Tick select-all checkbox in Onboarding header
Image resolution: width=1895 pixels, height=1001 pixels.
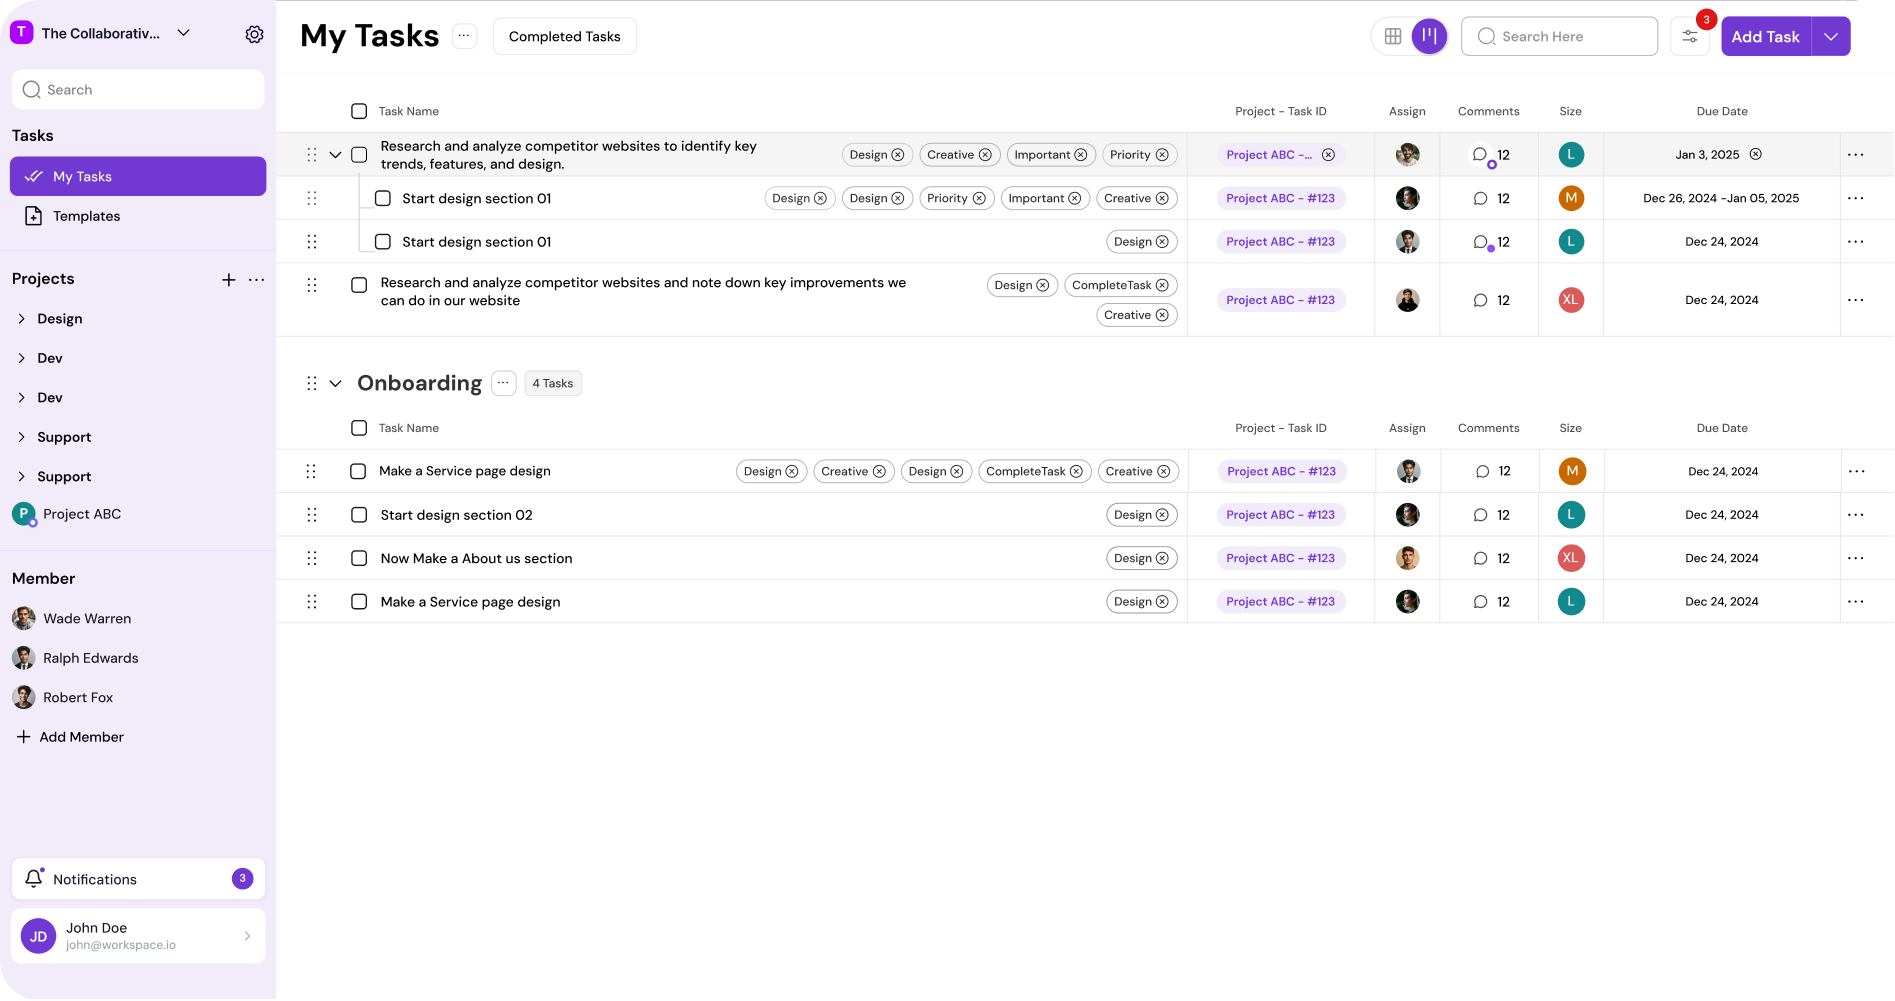(359, 428)
